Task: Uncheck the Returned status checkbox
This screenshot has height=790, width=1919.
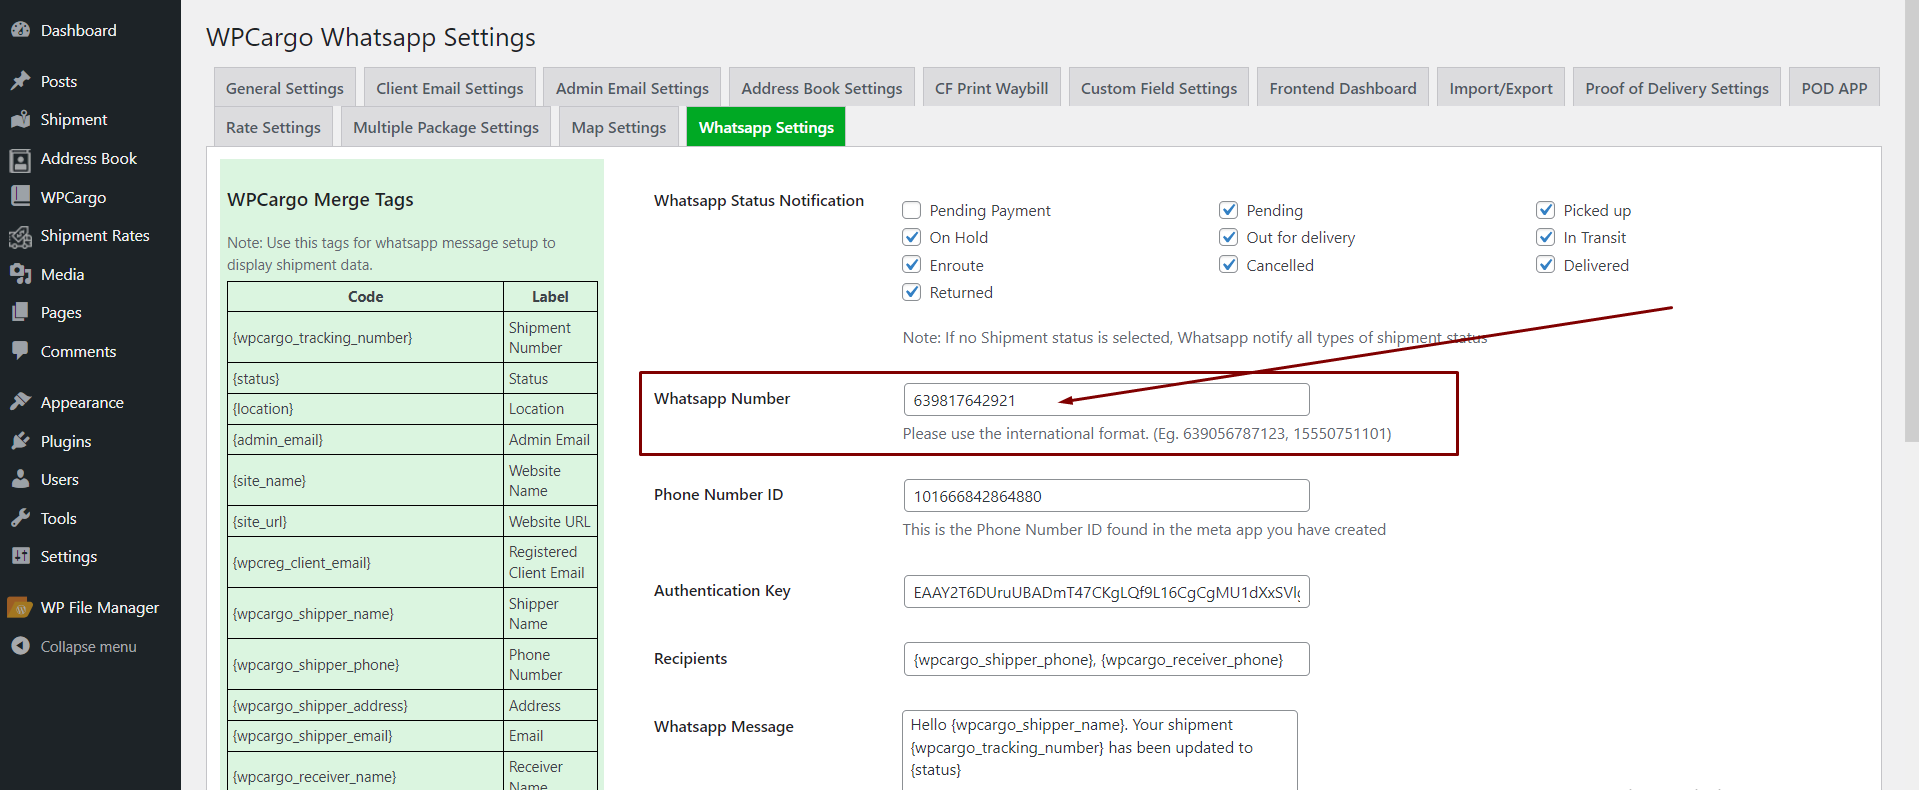Action: pyautogui.click(x=911, y=292)
